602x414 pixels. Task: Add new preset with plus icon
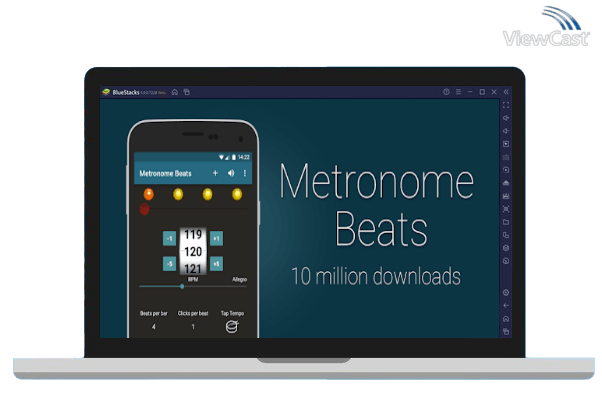tap(215, 173)
